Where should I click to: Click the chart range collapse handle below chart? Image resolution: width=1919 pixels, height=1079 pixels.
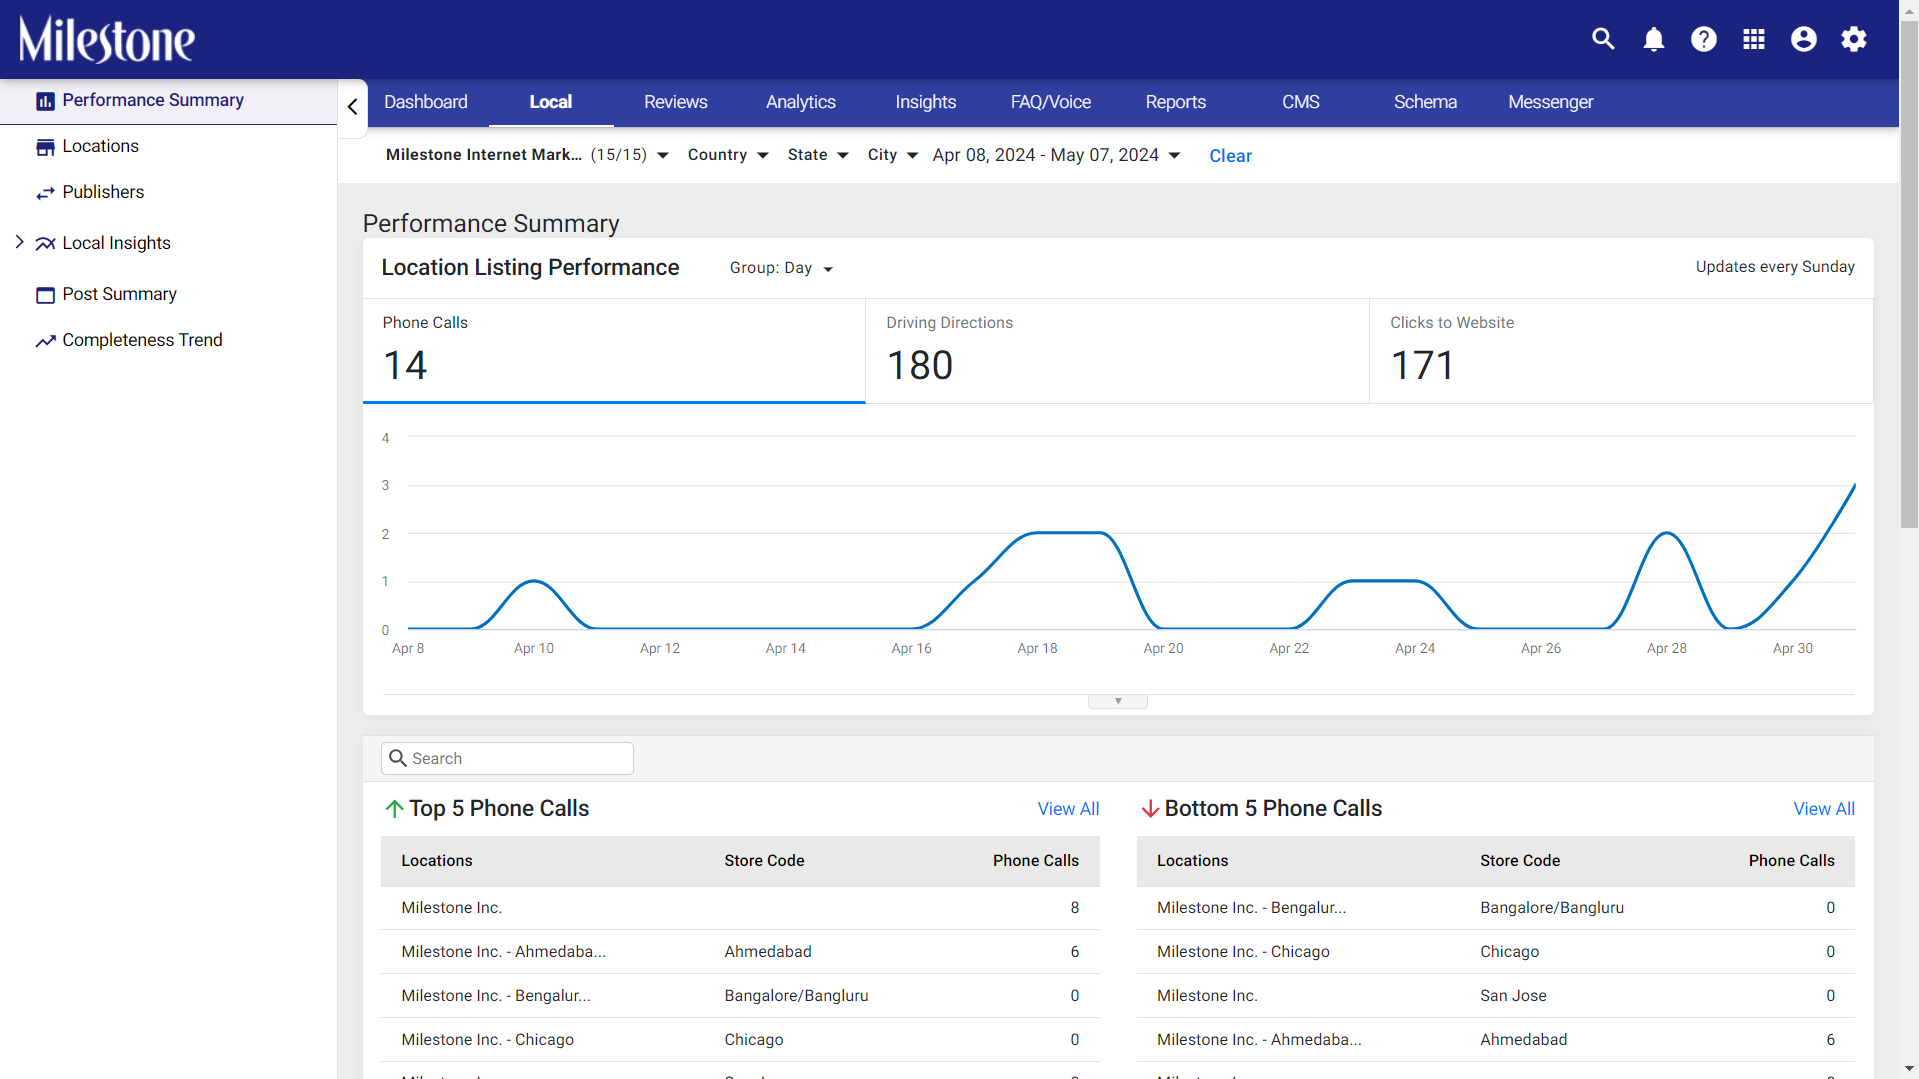click(1117, 701)
